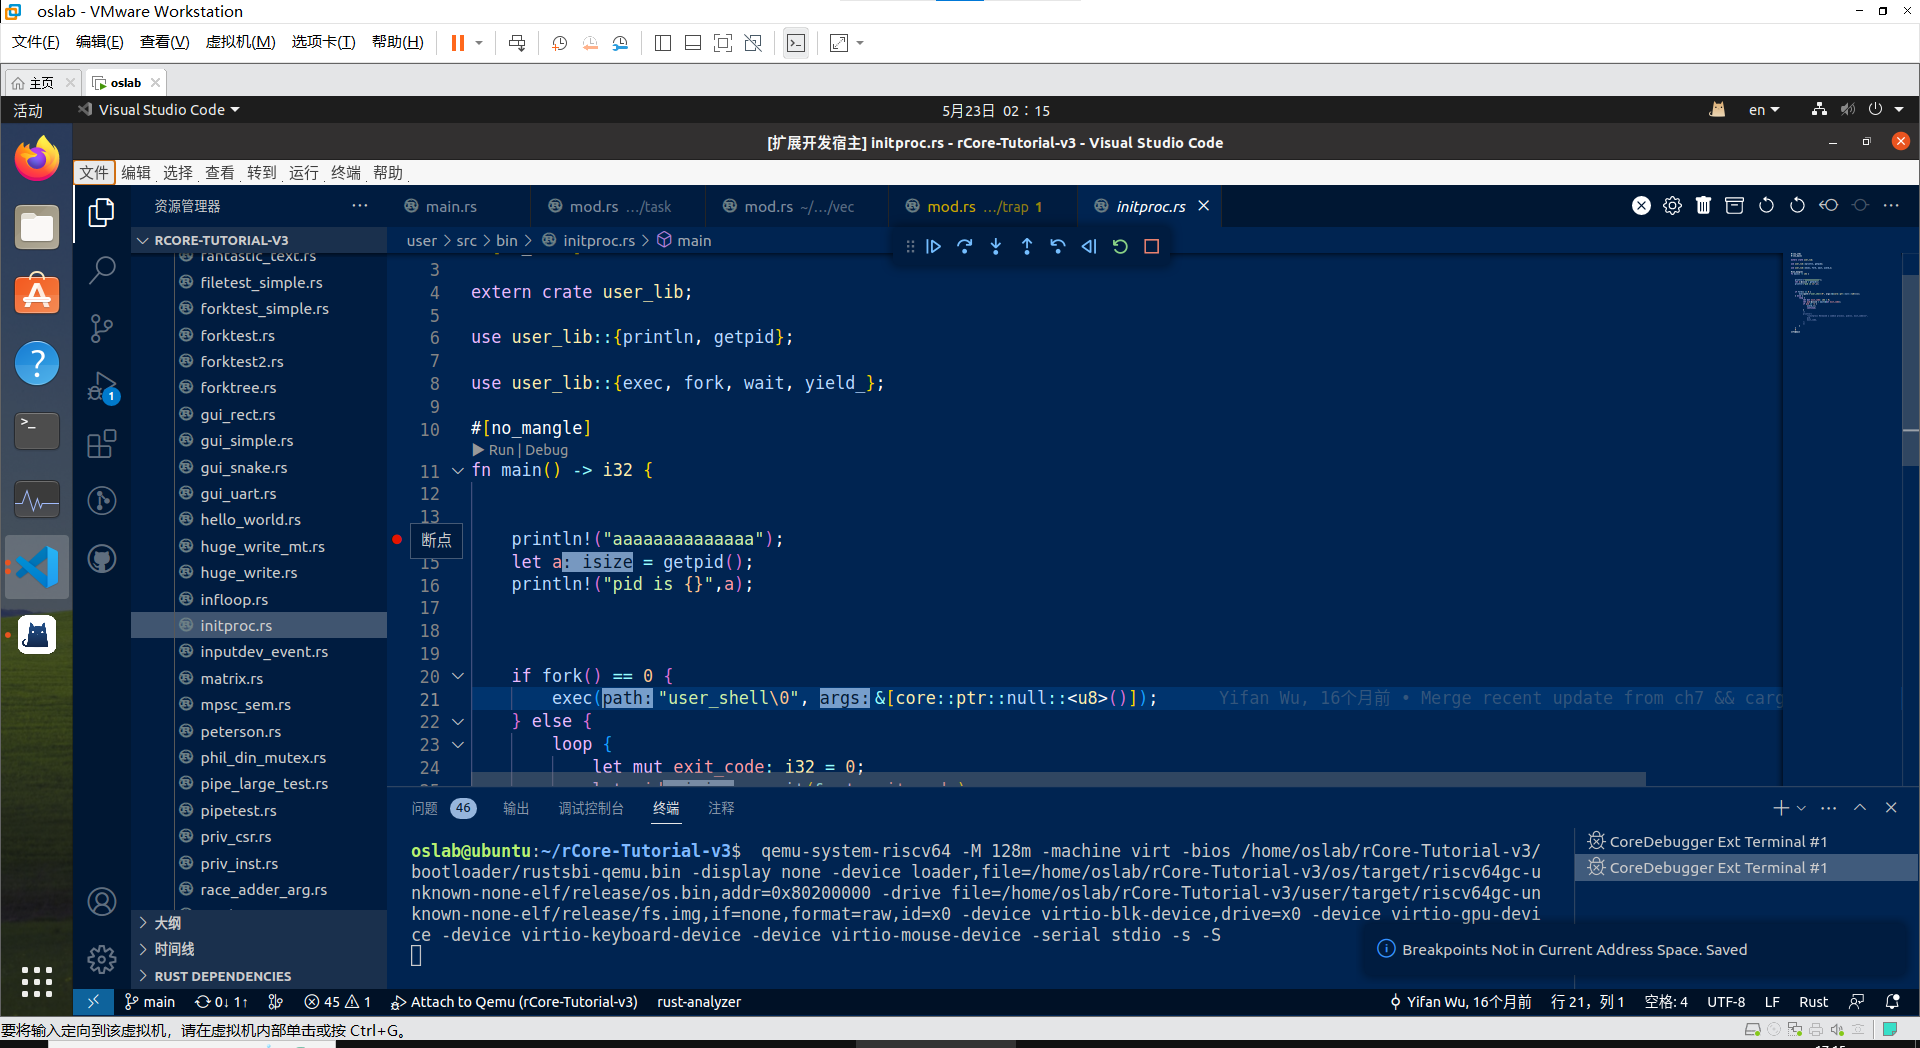Viewport: 1920px width, 1048px height.
Task: Expand the RUST DEPENDENCIES section
Action: pyautogui.click(x=260, y=976)
